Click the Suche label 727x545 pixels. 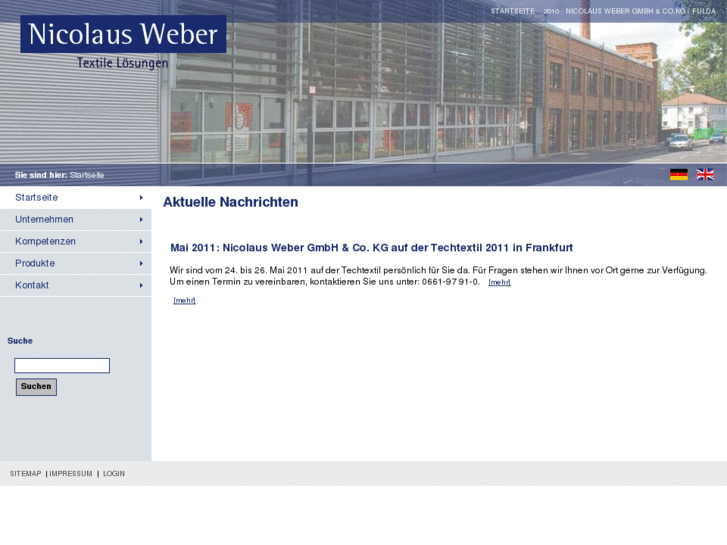pyautogui.click(x=20, y=340)
